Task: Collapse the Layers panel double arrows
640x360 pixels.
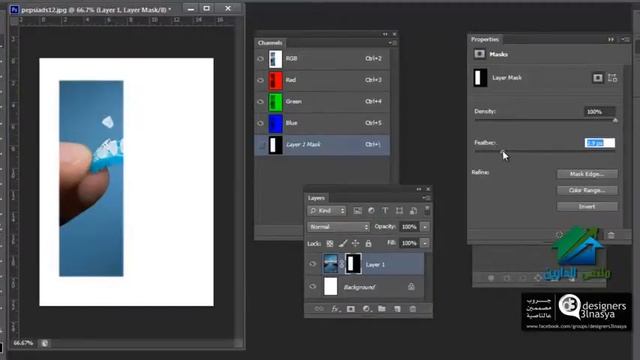Action: point(419,189)
